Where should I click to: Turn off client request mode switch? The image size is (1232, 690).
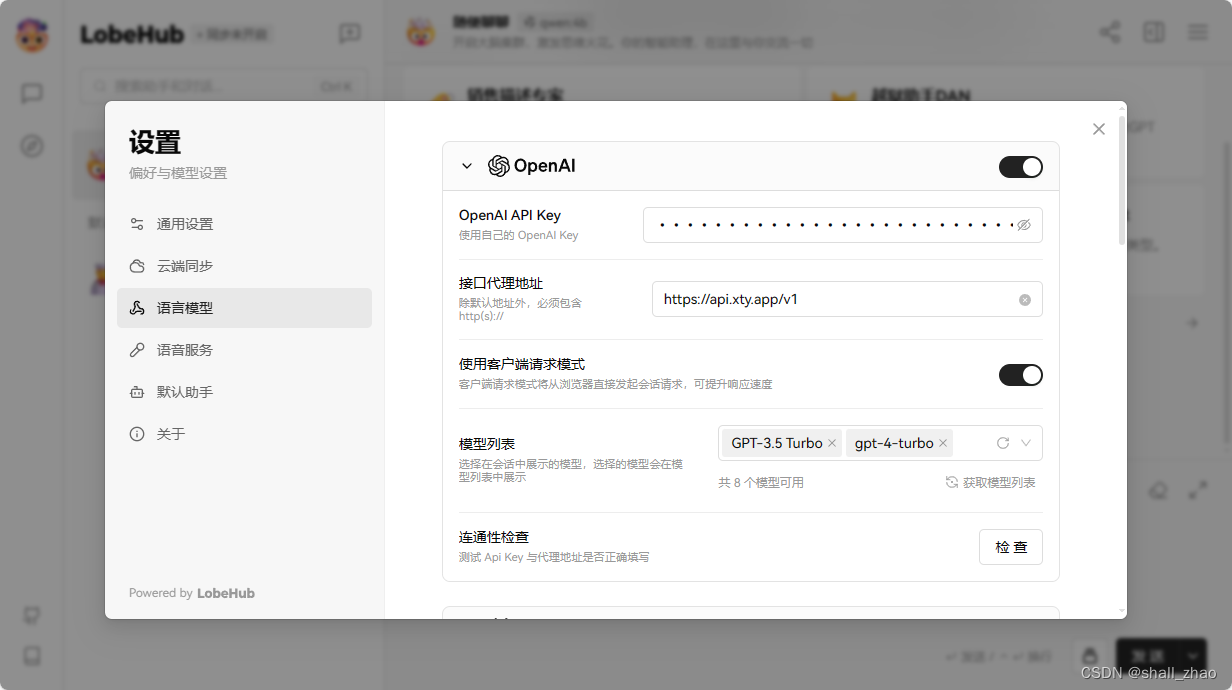[x=1021, y=375]
